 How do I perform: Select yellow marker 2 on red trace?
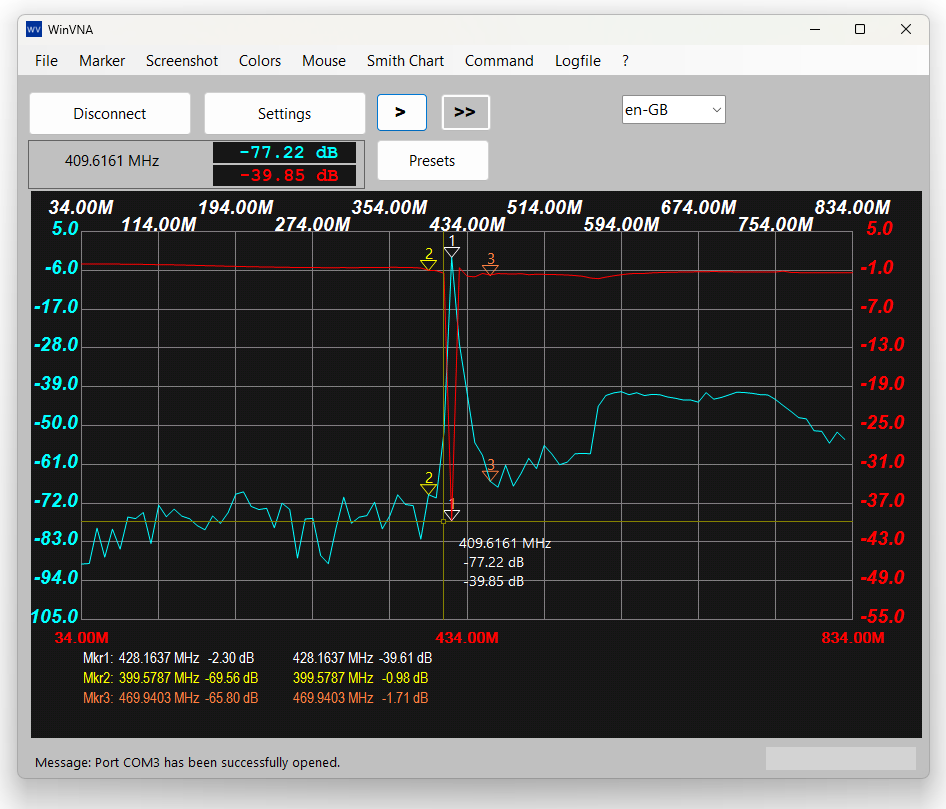(429, 264)
